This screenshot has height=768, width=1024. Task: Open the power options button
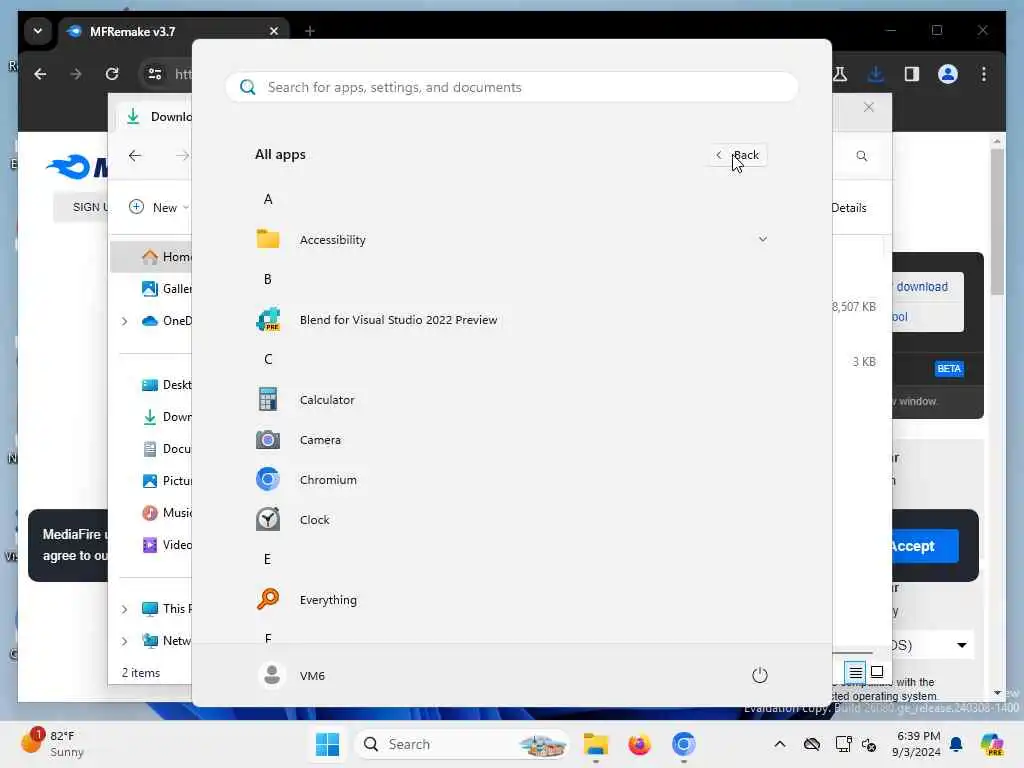coord(760,675)
